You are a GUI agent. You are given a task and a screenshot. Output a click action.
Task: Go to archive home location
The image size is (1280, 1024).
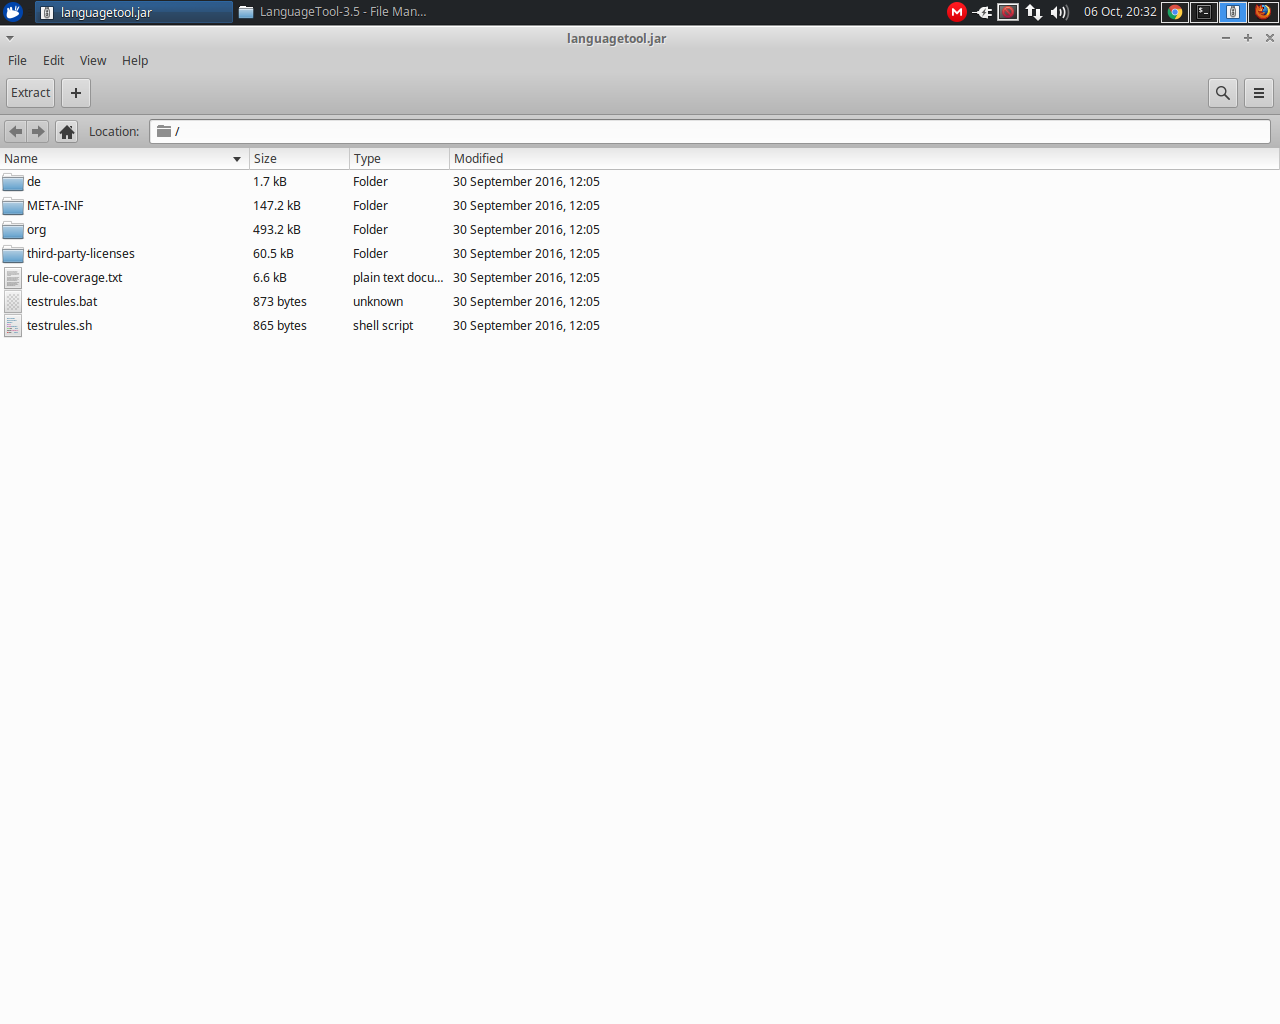(67, 131)
